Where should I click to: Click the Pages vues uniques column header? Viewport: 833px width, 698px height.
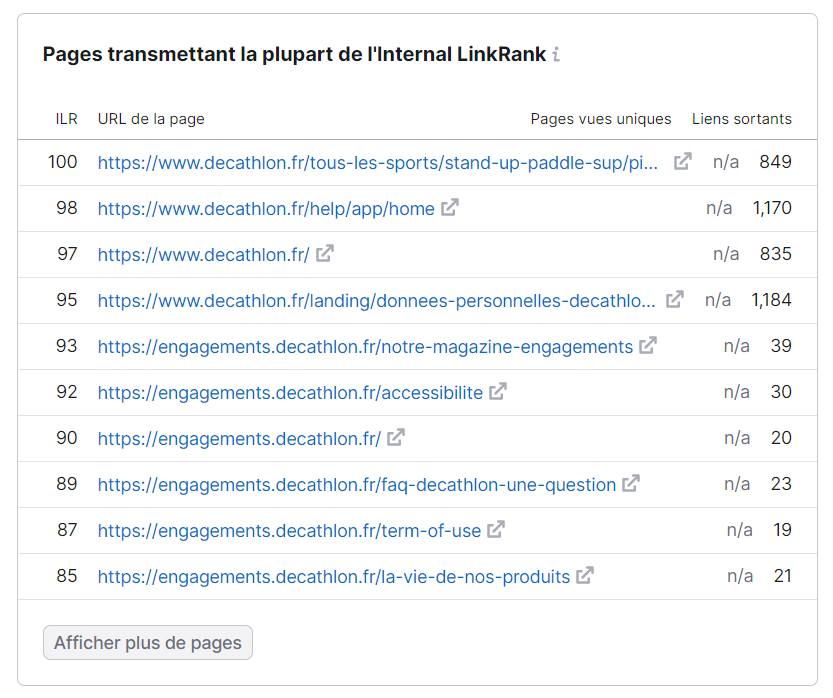600,118
